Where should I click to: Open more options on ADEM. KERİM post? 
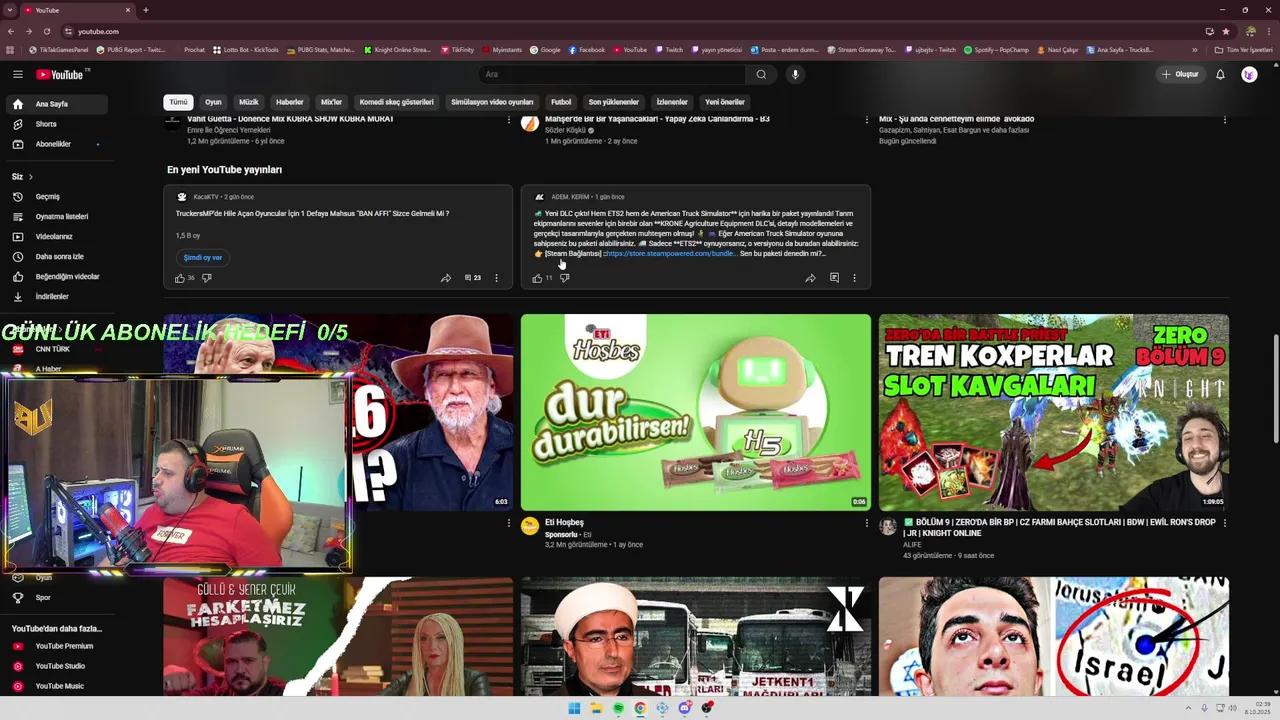tap(854, 278)
